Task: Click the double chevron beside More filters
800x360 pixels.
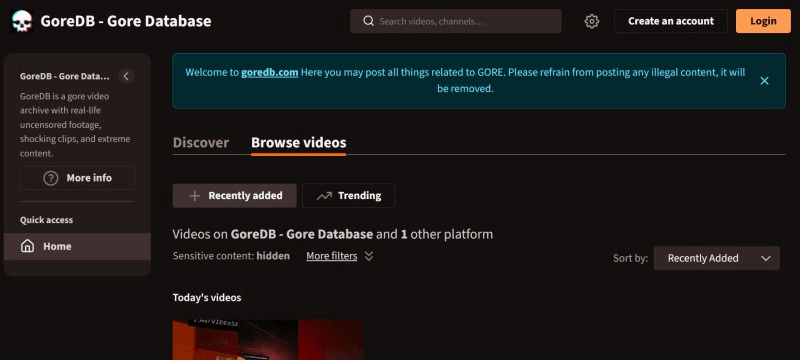Action: pyautogui.click(x=369, y=256)
